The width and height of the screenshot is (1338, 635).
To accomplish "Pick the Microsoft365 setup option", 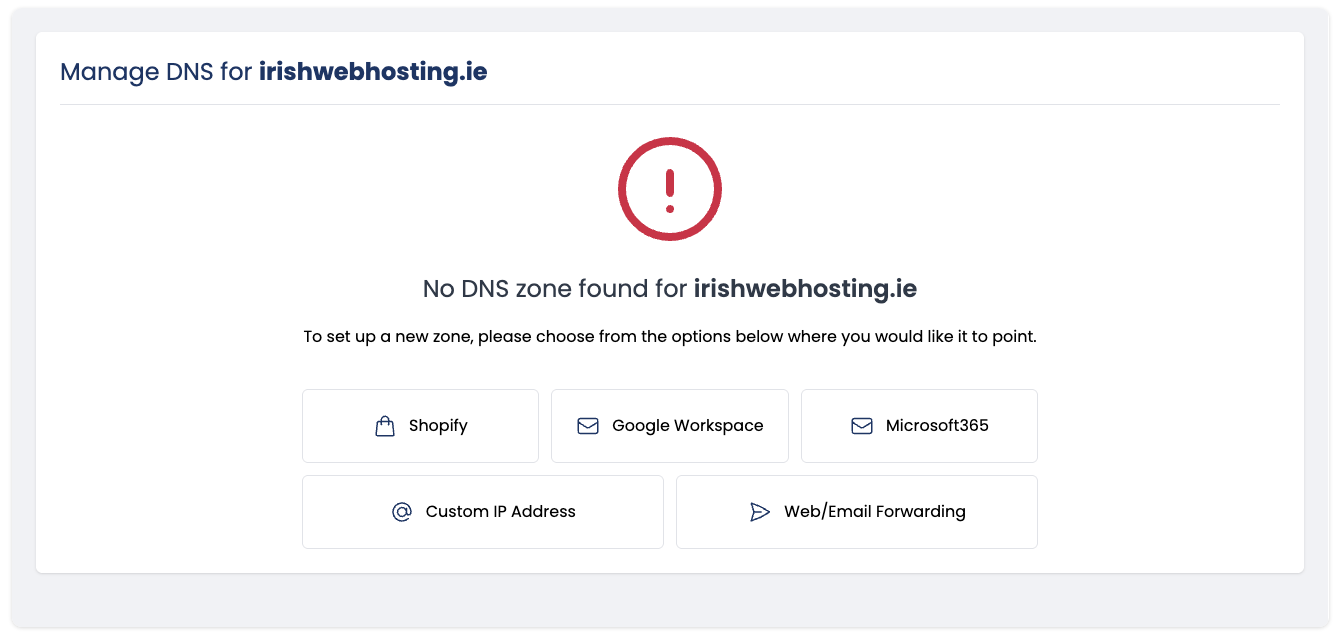I will click(919, 426).
